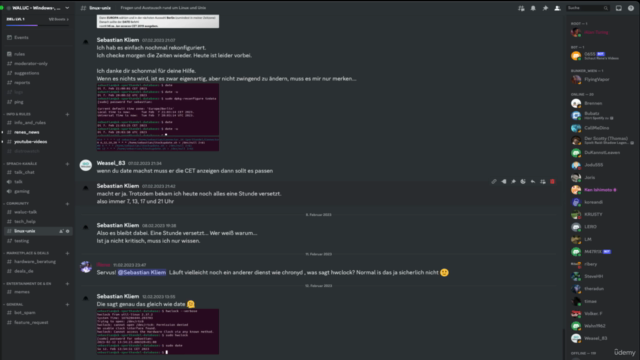This screenshot has width=640, height=360.
Task: Open the threads icon in the header
Action: pyautogui.click(x=521, y=8)
